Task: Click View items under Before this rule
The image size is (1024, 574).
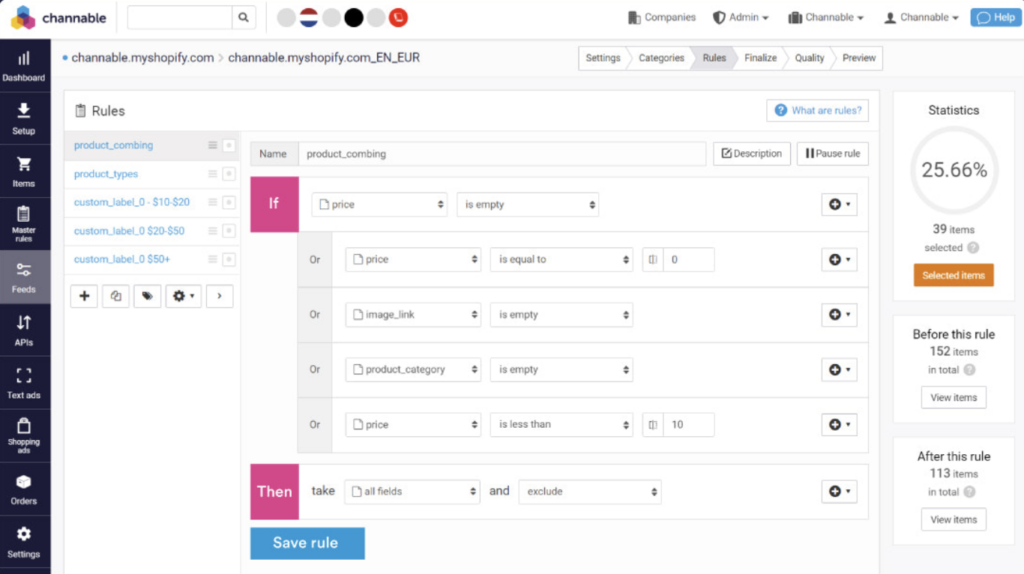Action: coord(953,398)
